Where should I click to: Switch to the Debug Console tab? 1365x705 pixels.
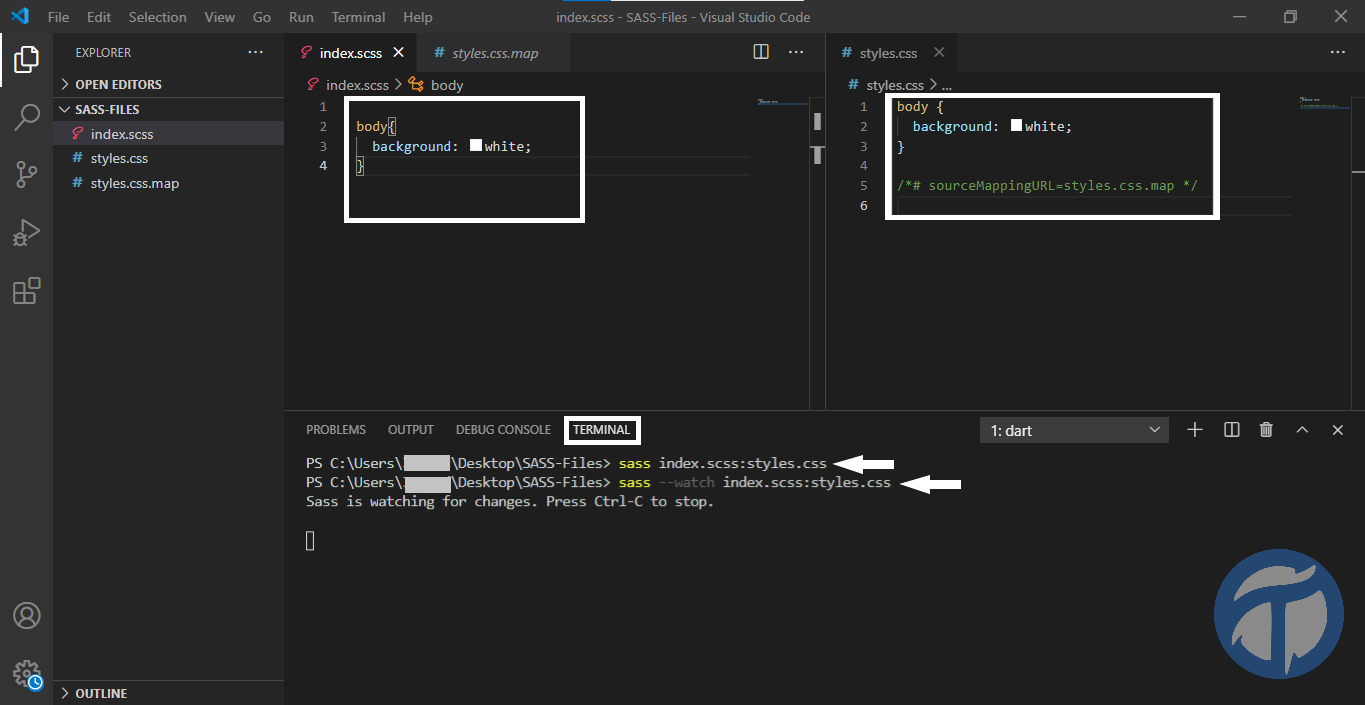503,430
